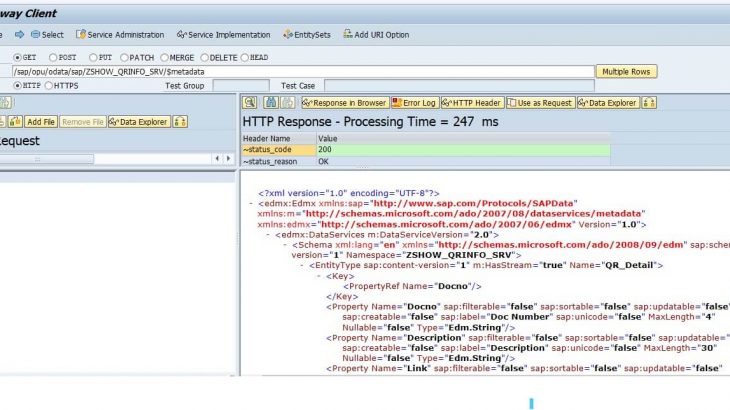Open Service Implementation from the toolbar
Image resolution: width=730 pixels, height=410 pixels.
click(223, 34)
